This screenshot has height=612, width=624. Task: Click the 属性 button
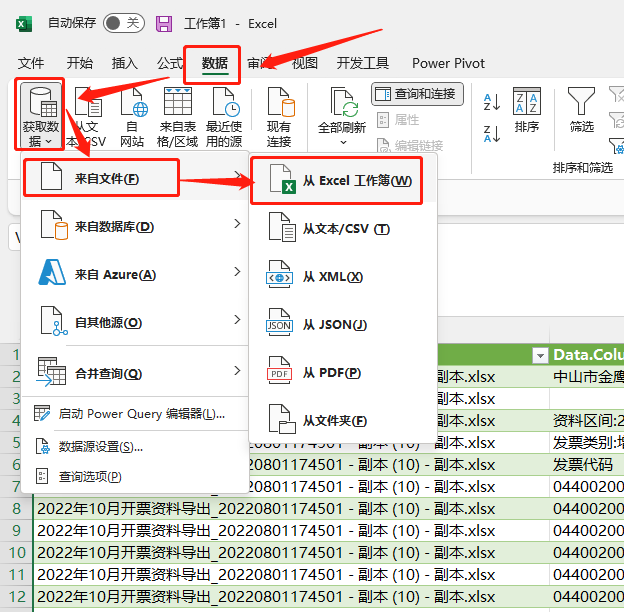tap(398, 120)
